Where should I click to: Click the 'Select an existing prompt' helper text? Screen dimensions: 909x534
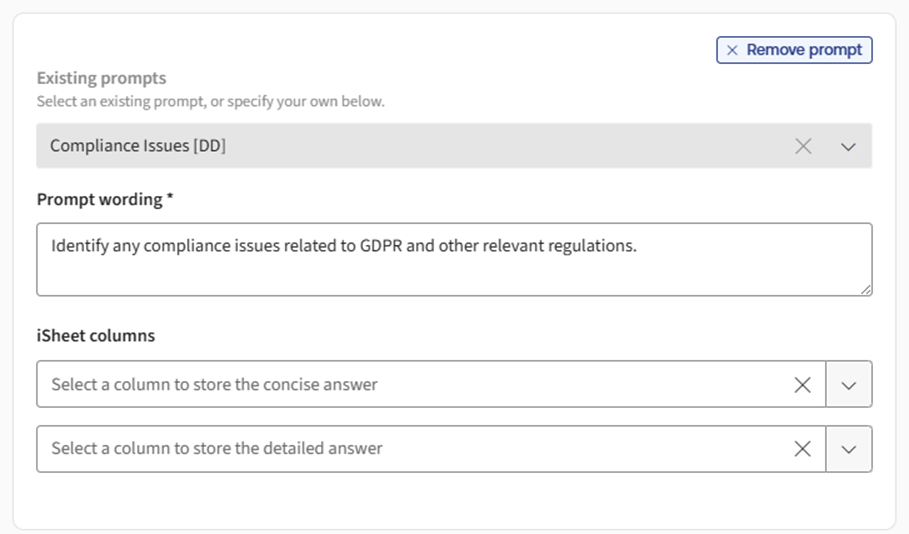[210, 101]
